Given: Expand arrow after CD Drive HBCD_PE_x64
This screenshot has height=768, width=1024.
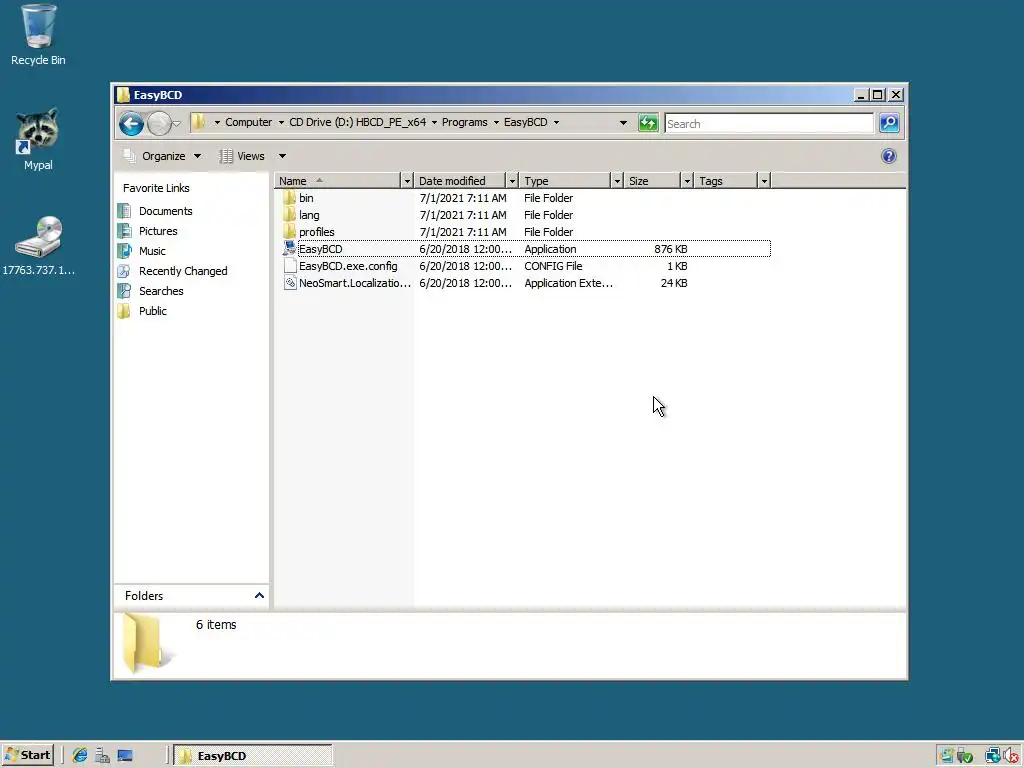Looking at the screenshot, I should [434, 123].
